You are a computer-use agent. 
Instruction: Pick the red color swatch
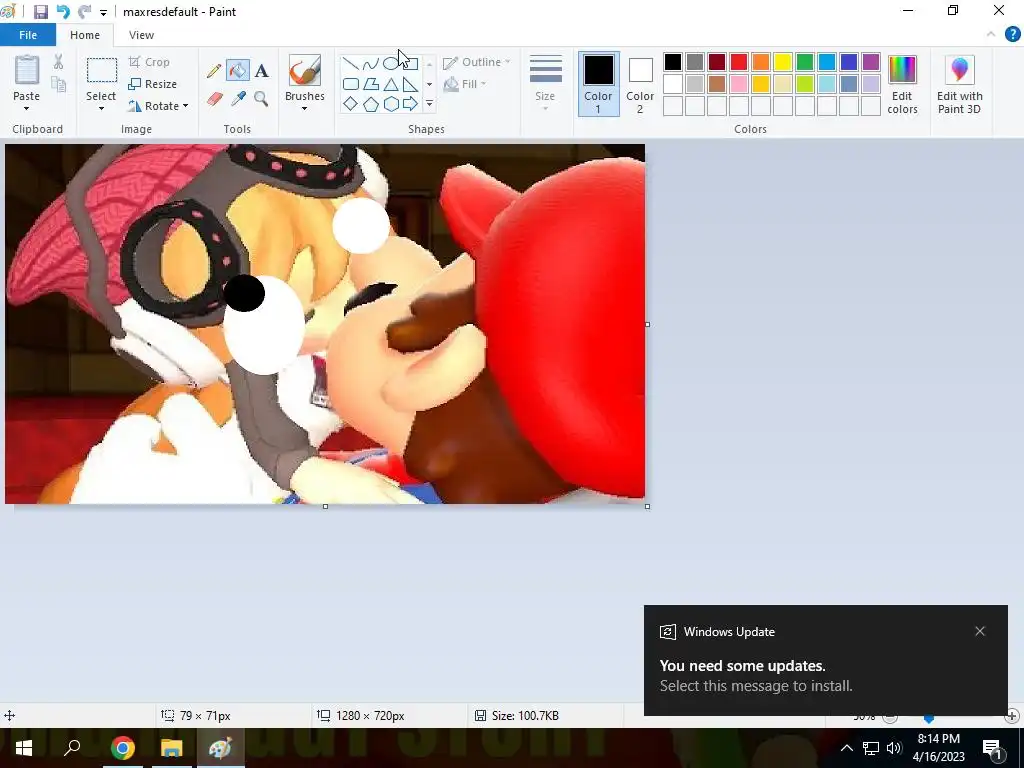click(739, 62)
